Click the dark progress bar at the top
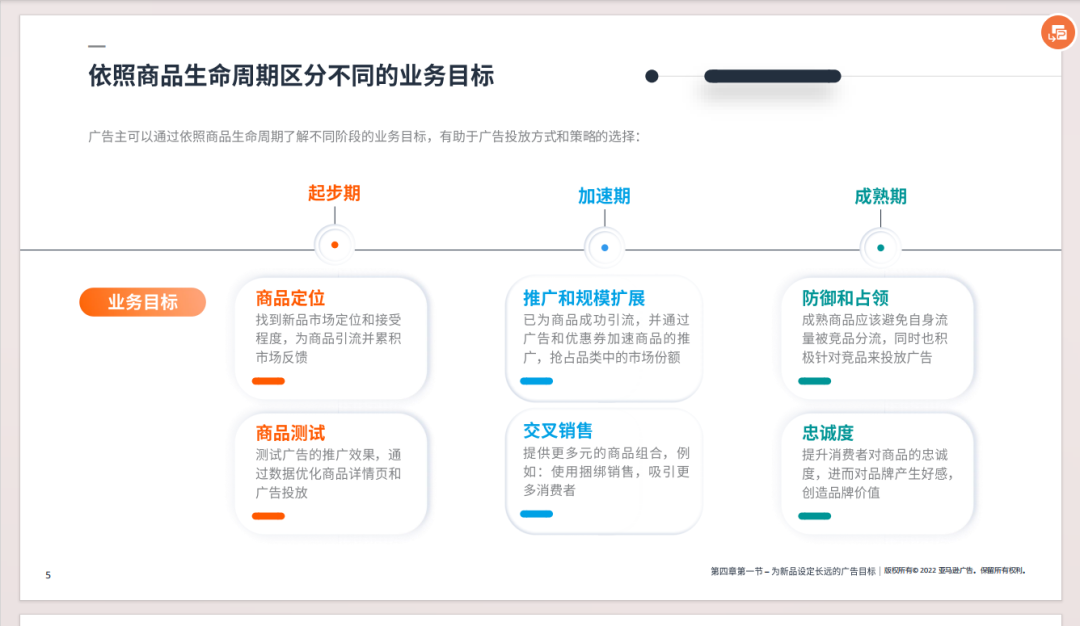1080x626 pixels. pos(773,75)
